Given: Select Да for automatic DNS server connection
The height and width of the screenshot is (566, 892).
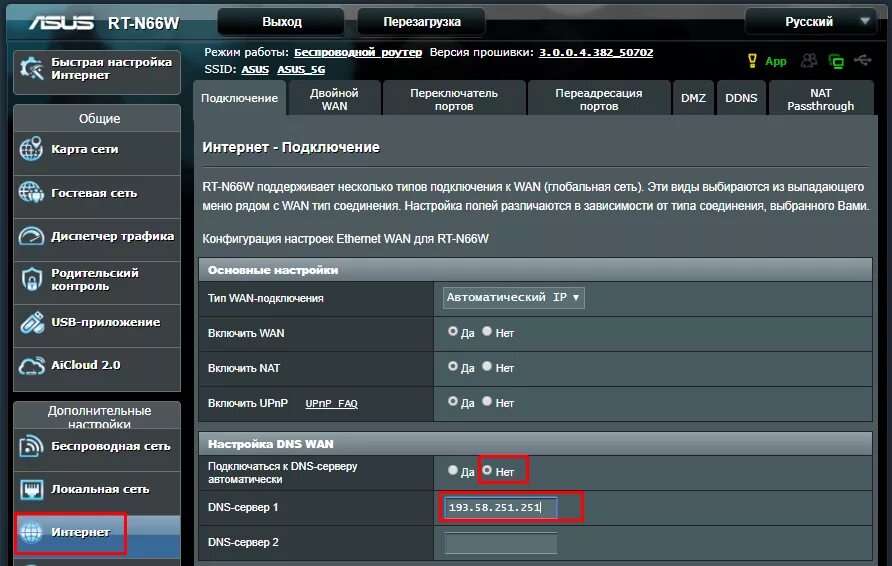Looking at the screenshot, I should pos(453,470).
